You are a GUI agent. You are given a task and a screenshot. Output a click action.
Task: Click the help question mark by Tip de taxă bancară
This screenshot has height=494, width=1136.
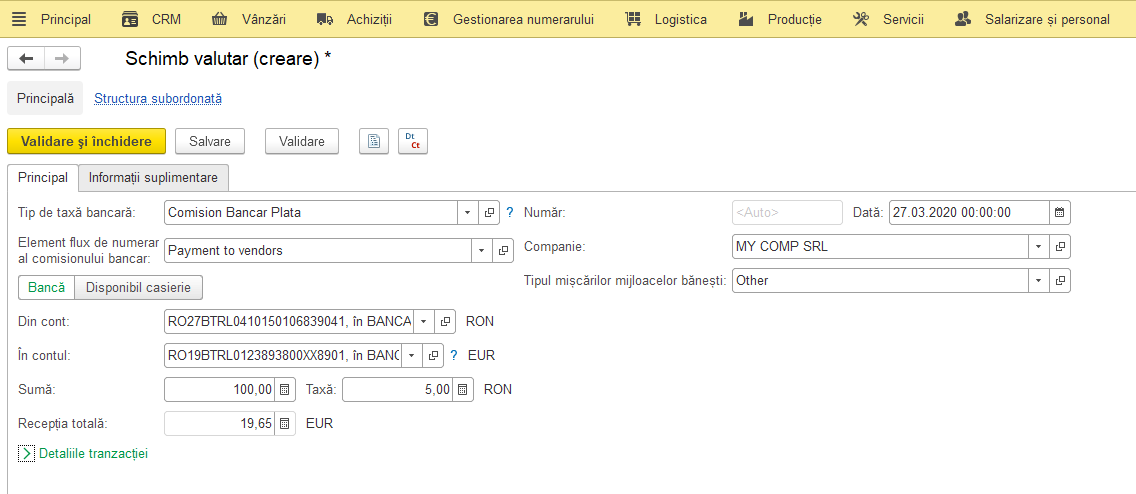(x=509, y=213)
